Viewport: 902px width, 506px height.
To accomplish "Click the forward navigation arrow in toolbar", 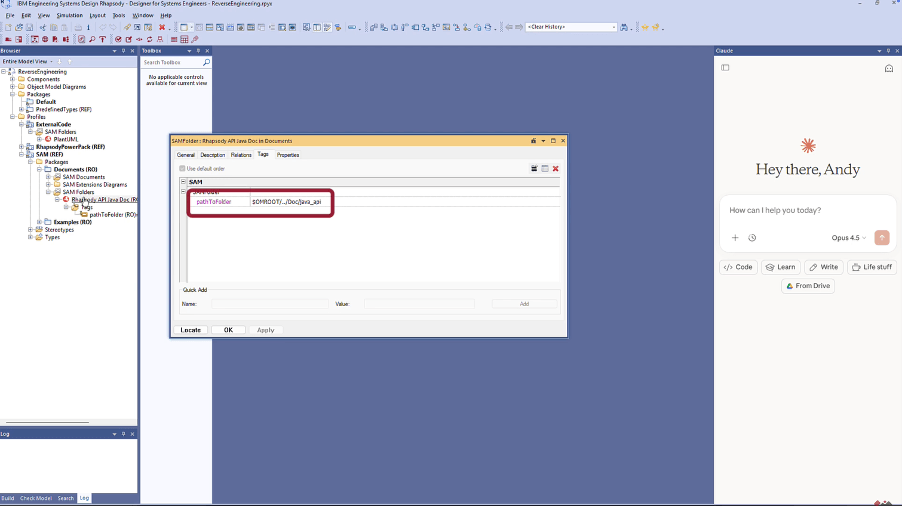I will [519, 27].
